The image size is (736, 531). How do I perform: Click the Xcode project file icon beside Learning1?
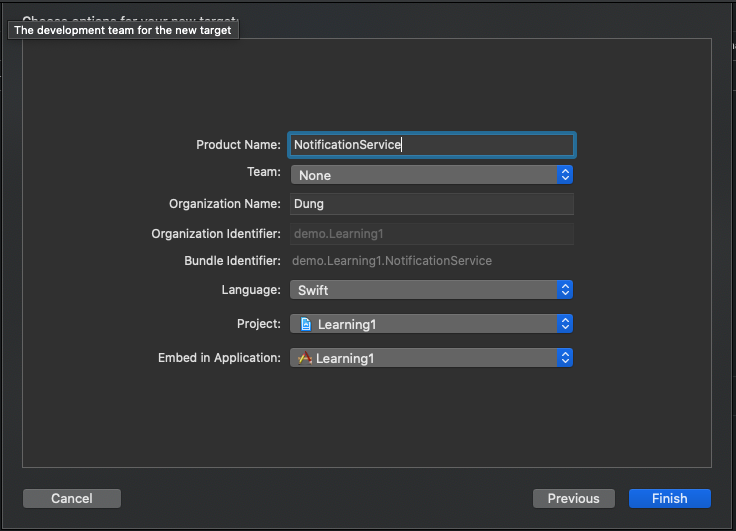click(x=306, y=324)
